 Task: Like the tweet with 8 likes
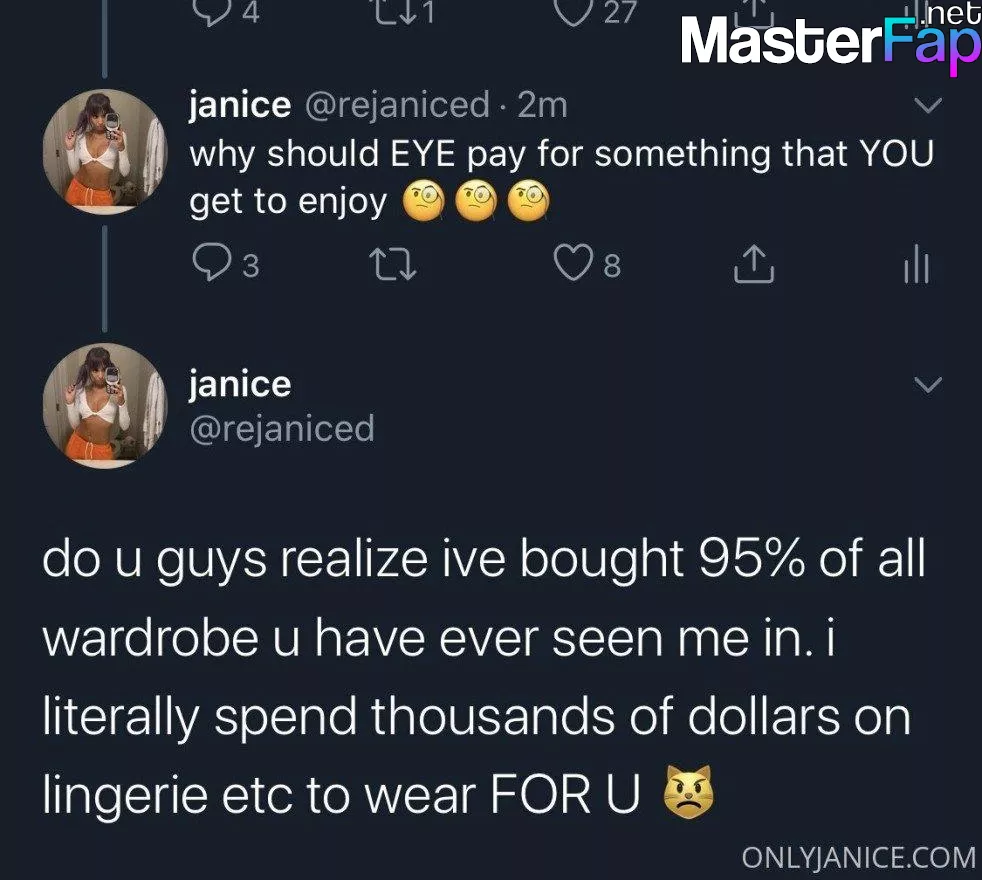(587, 263)
